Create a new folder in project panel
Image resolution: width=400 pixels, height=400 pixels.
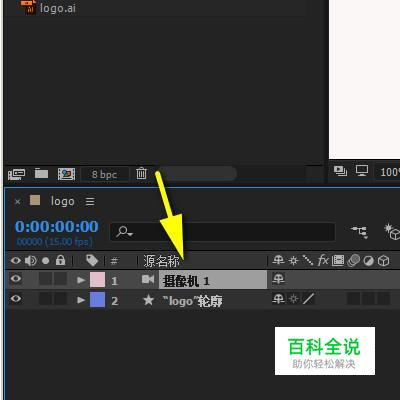(x=41, y=173)
